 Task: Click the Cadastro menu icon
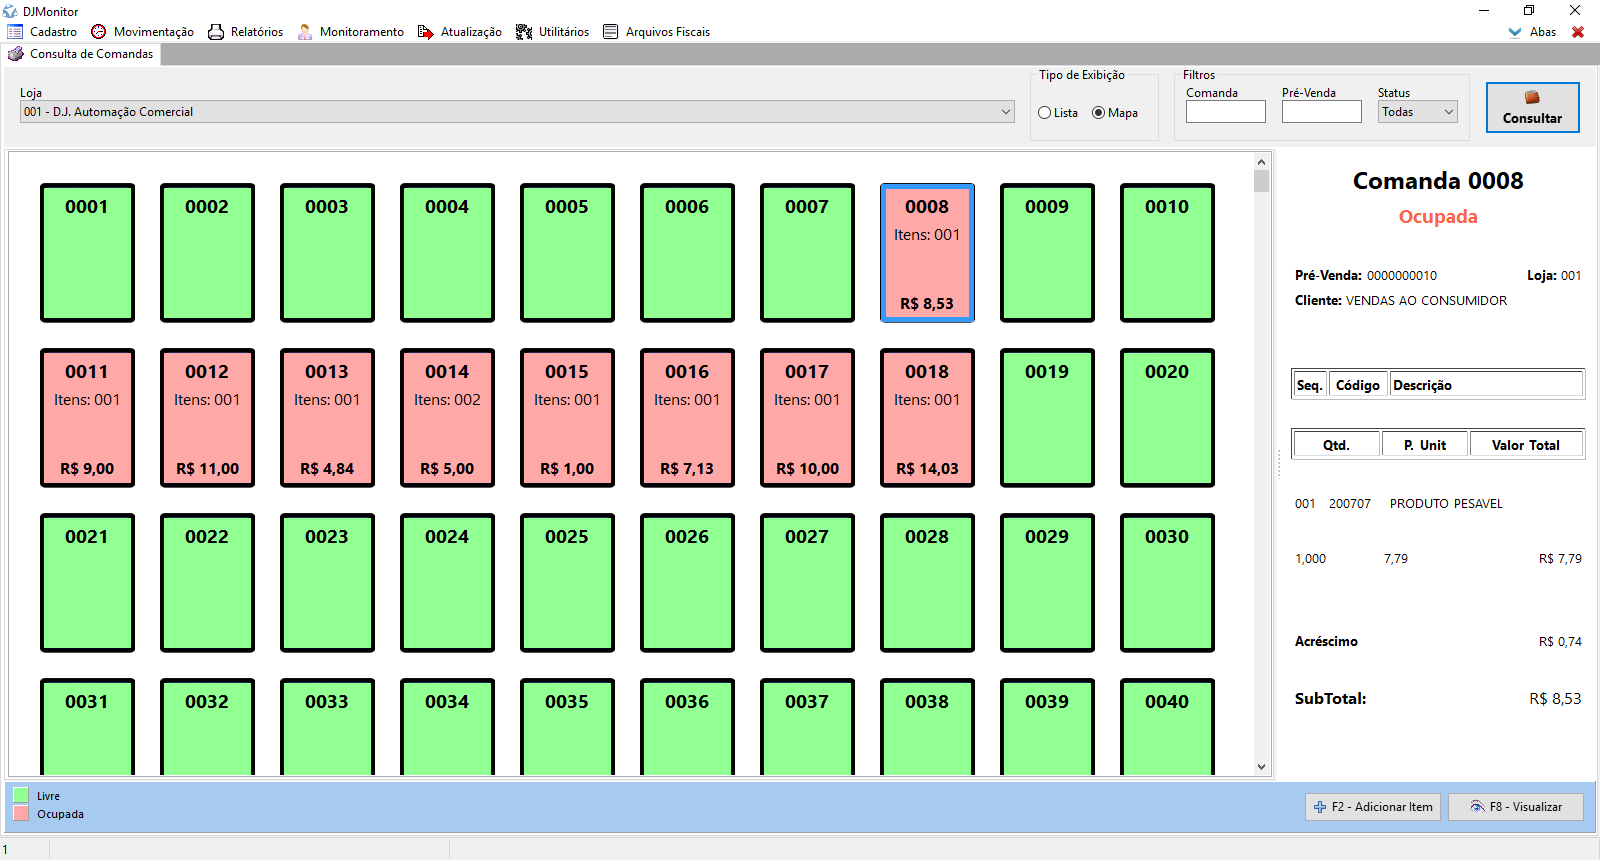[15, 32]
